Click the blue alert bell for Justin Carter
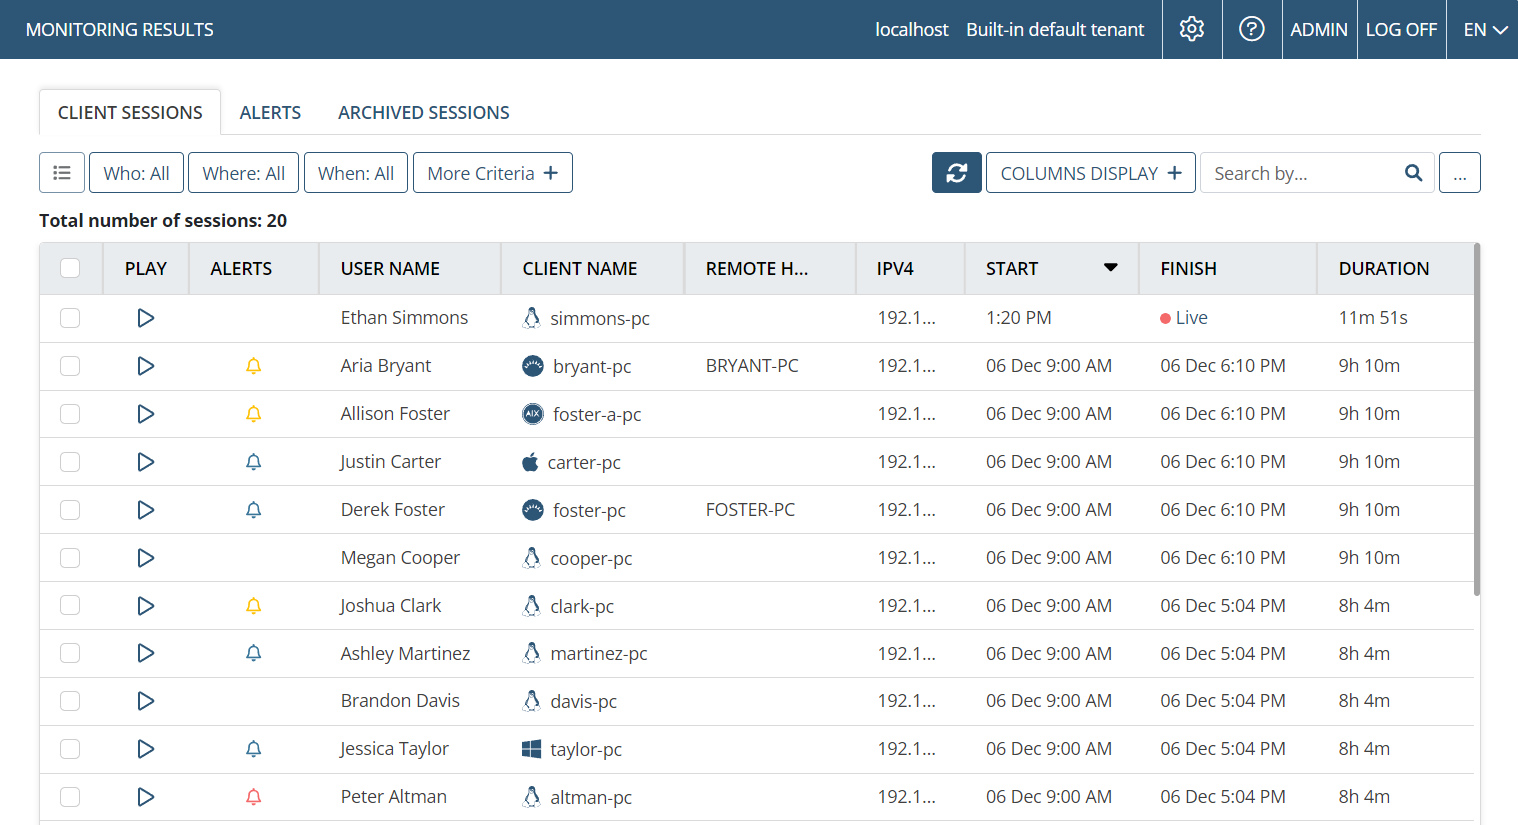This screenshot has height=825, width=1518. click(x=254, y=462)
